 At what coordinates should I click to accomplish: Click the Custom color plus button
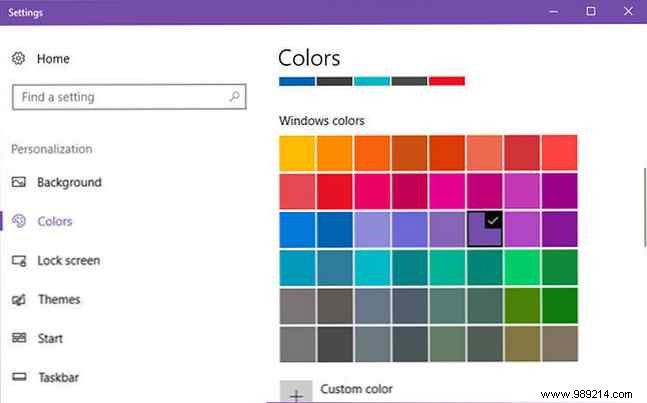(x=296, y=392)
